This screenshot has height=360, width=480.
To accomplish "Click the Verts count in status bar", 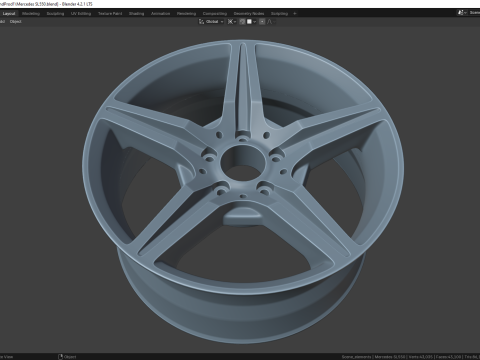I will [x=421, y=357].
